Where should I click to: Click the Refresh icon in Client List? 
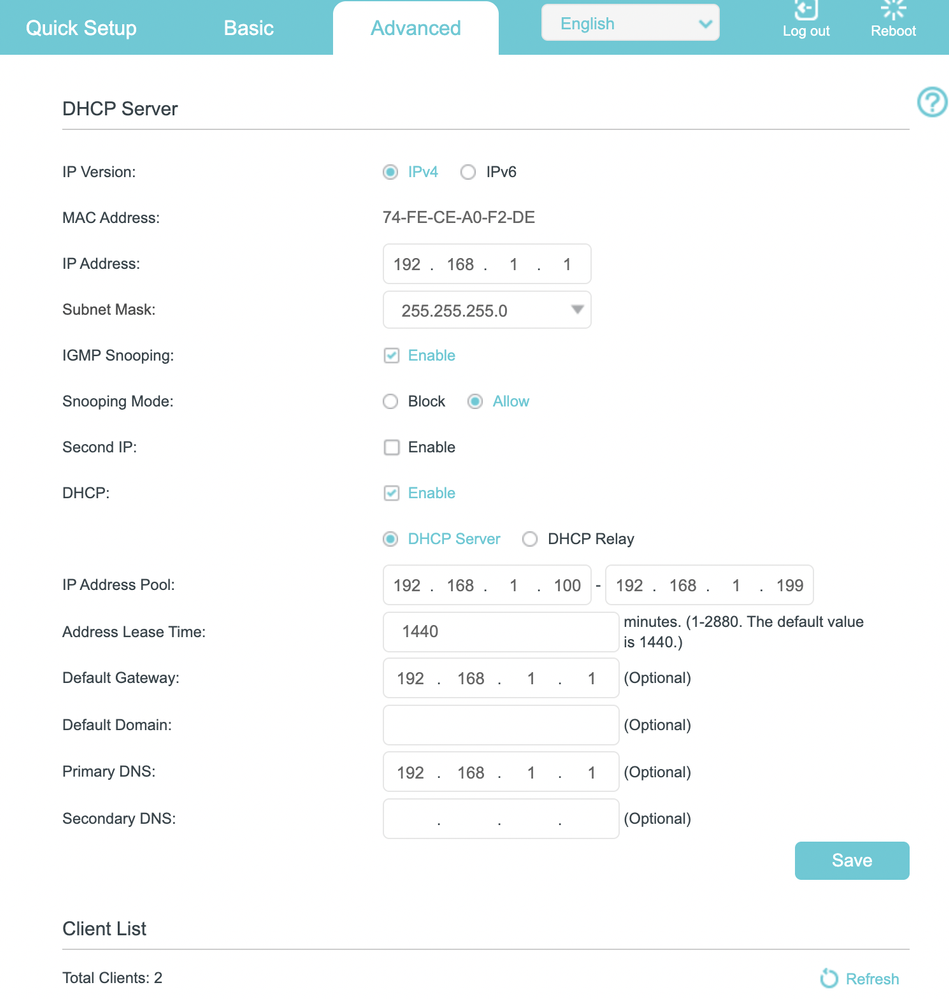[829, 979]
